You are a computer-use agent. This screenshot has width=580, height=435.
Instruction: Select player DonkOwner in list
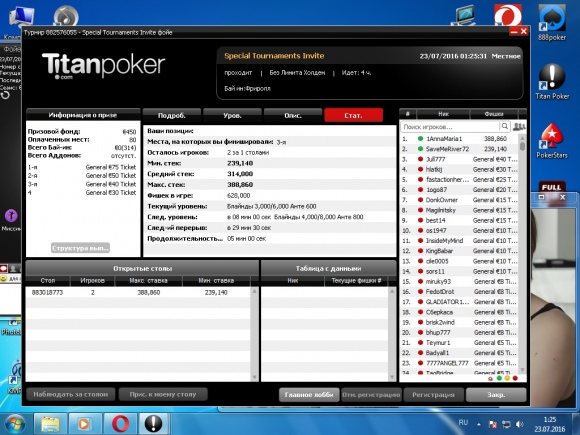(459, 200)
